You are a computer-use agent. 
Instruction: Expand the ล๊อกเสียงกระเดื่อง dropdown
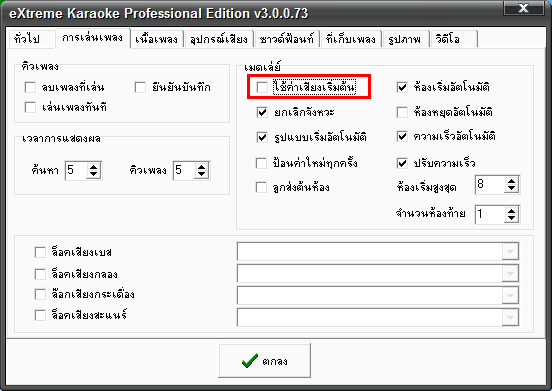coord(510,296)
